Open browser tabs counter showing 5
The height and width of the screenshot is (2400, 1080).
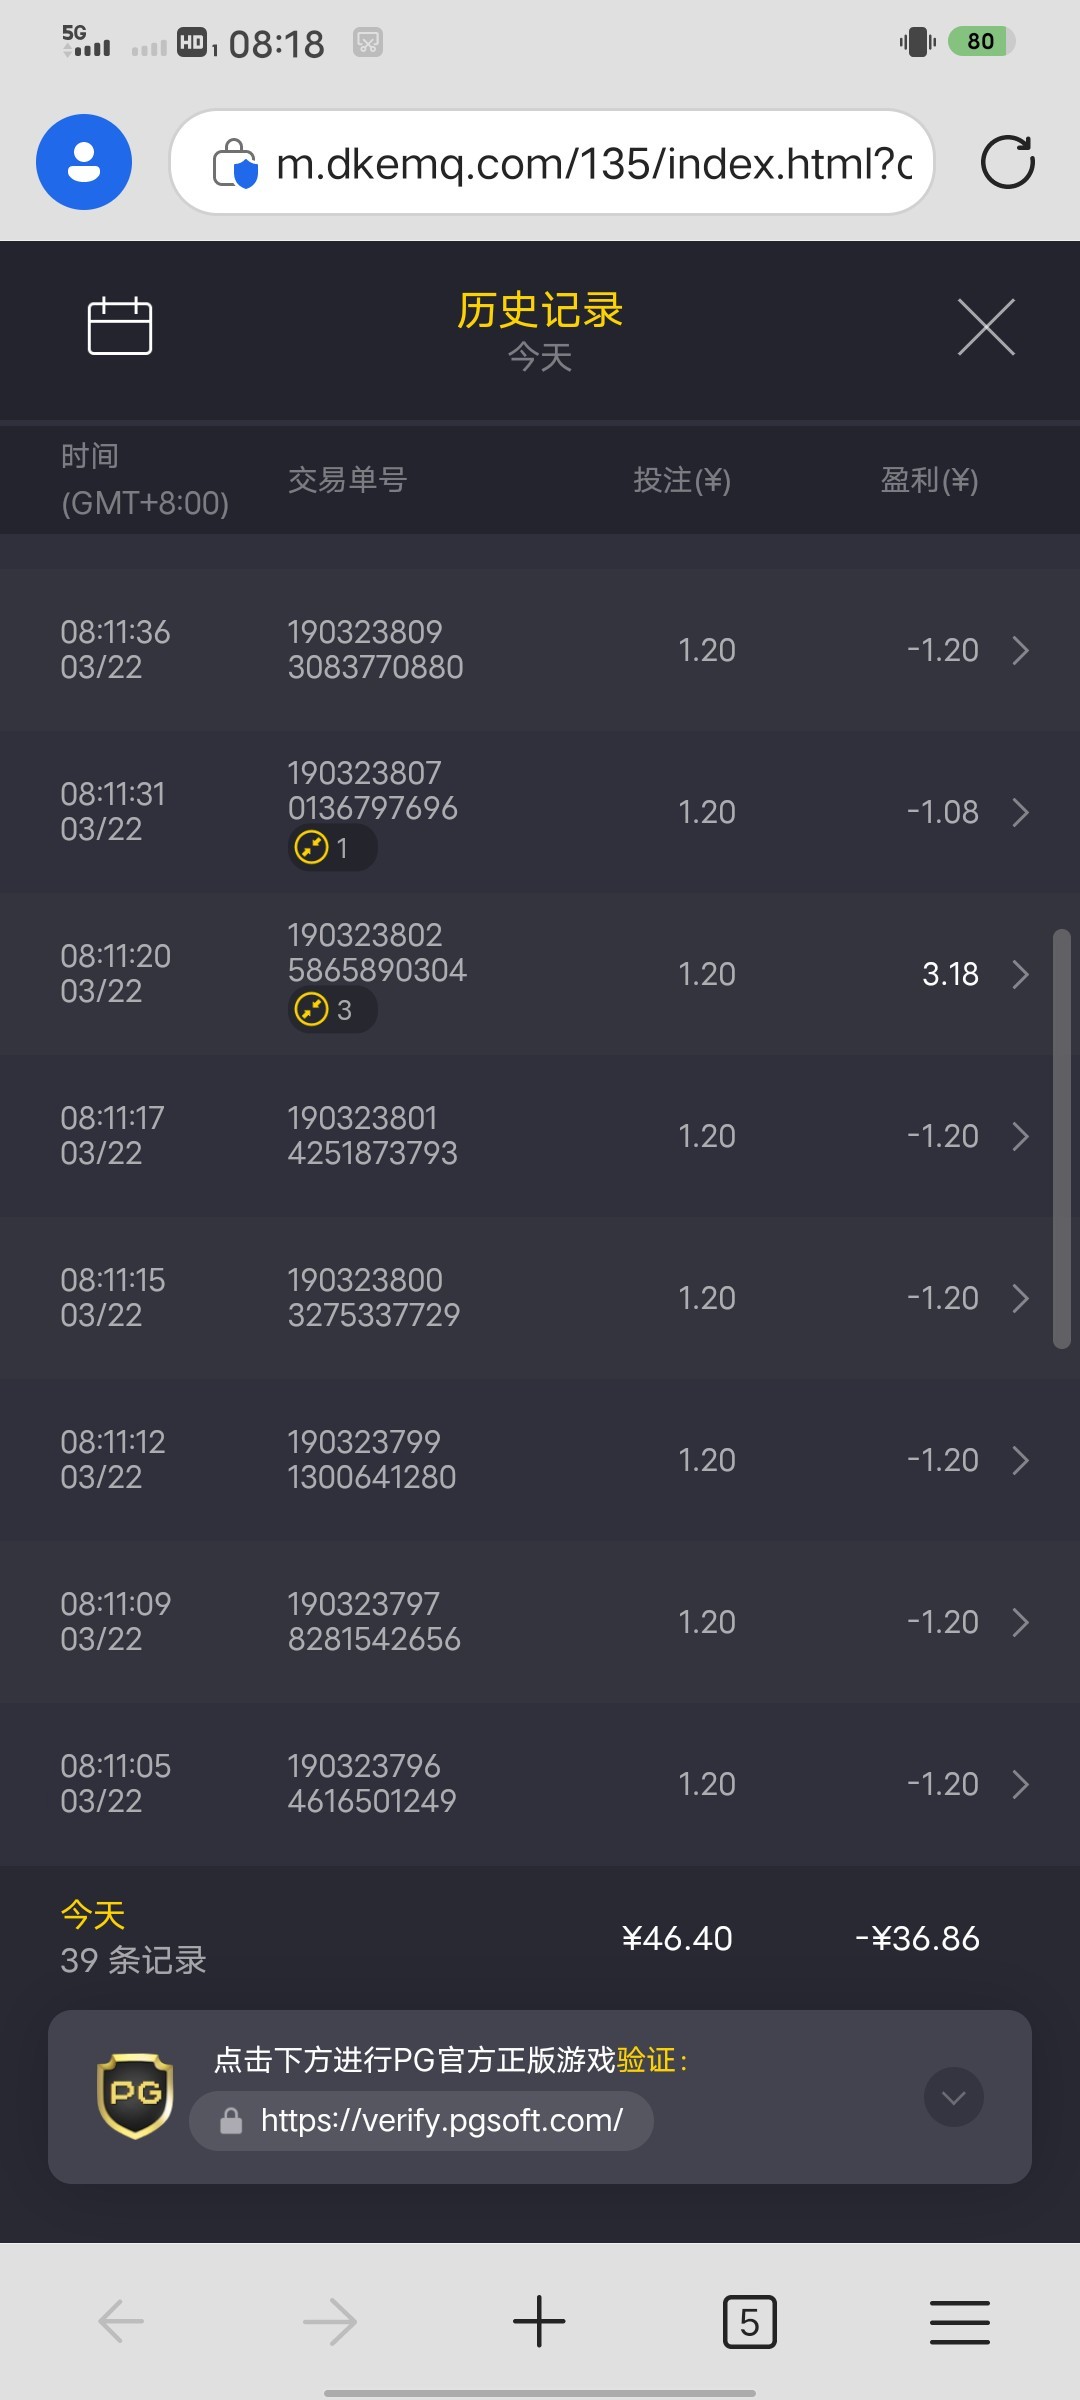[x=749, y=2321]
